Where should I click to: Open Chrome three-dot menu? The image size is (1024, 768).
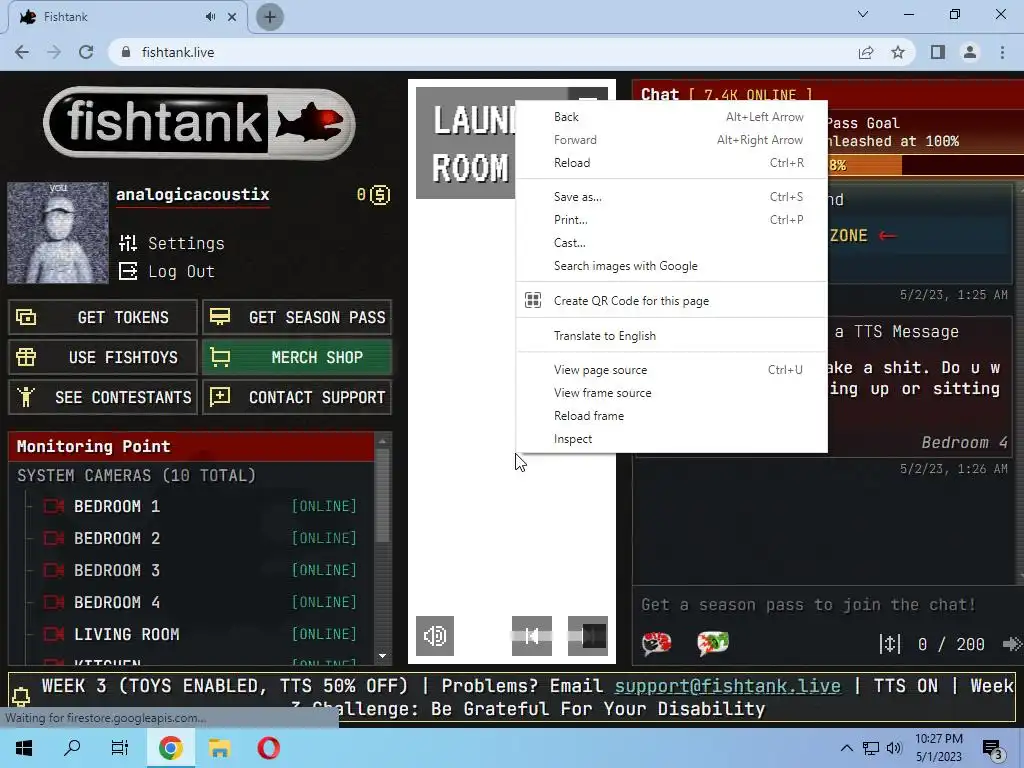[1002, 52]
